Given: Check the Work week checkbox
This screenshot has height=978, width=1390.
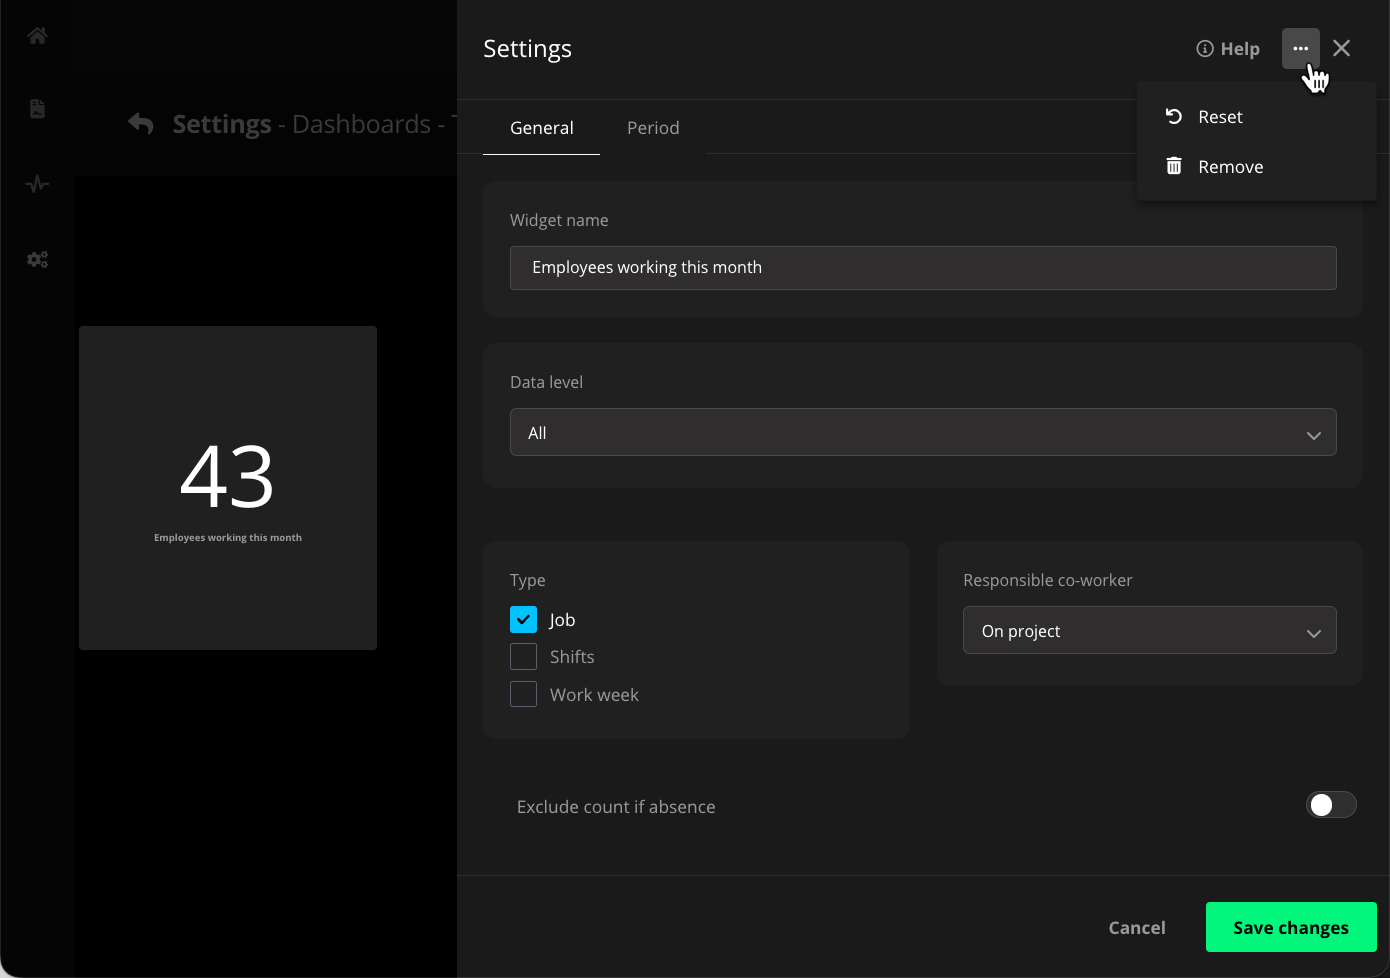Looking at the screenshot, I should (x=523, y=694).
